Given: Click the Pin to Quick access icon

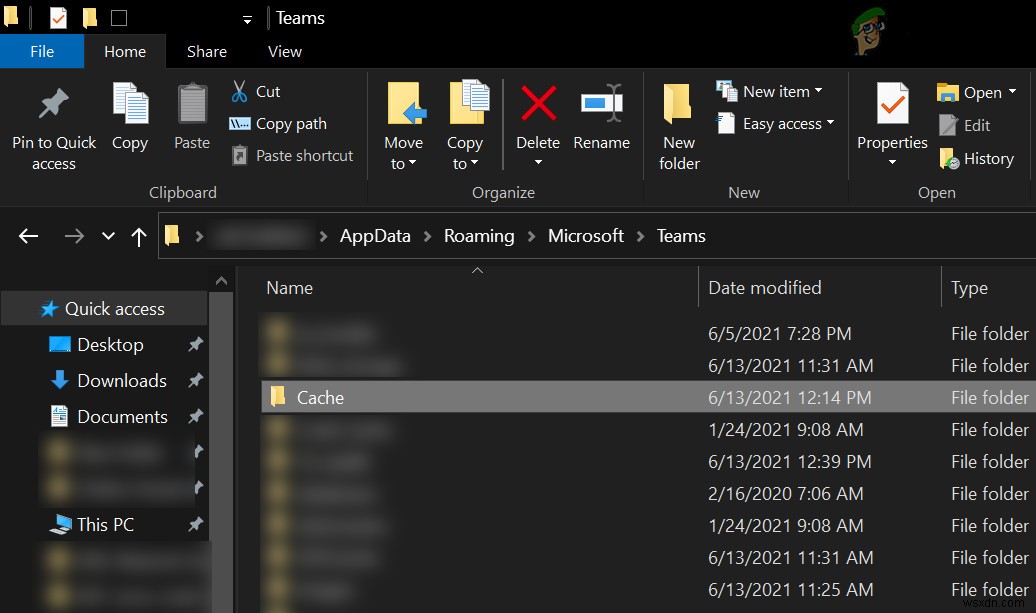Looking at the screenshot, I should (54, 105).
